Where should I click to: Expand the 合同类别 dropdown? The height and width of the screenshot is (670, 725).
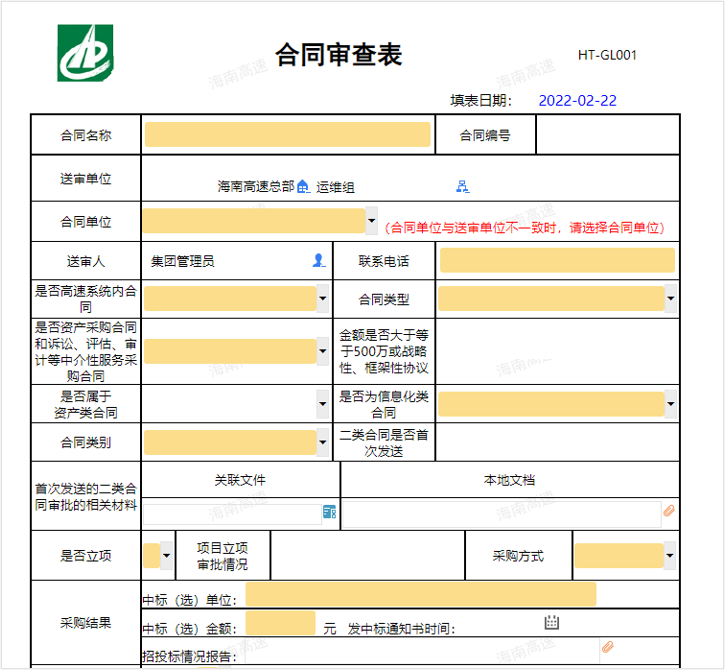click(323, 442)
